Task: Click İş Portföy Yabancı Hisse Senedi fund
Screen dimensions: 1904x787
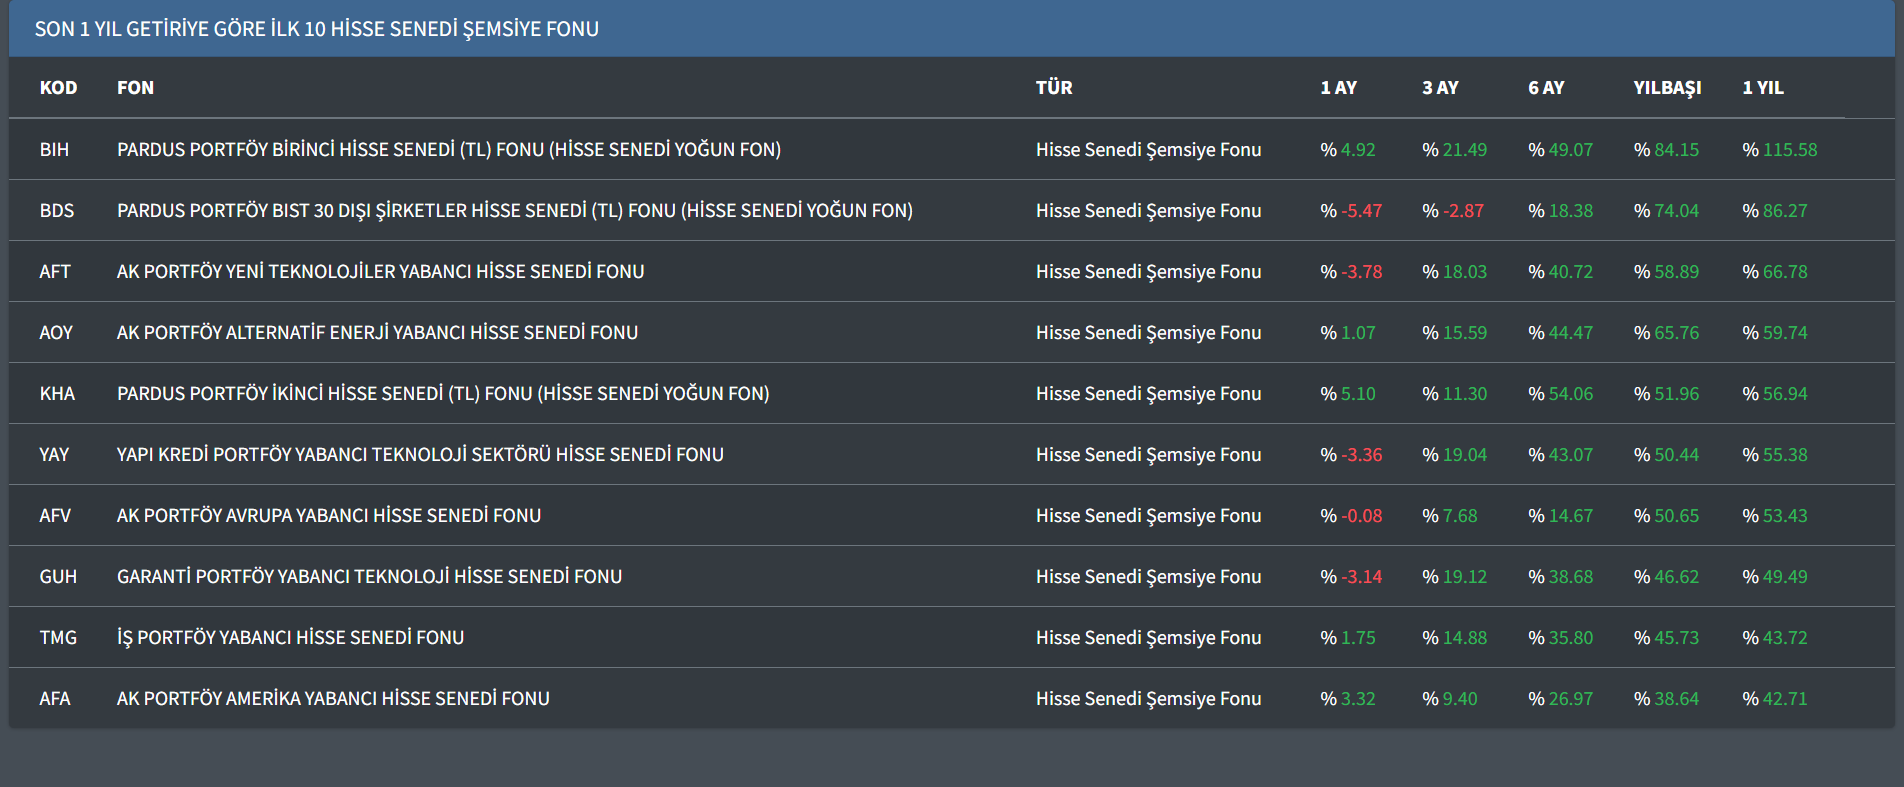Action: pyautogui.click(x=290, y=638)
